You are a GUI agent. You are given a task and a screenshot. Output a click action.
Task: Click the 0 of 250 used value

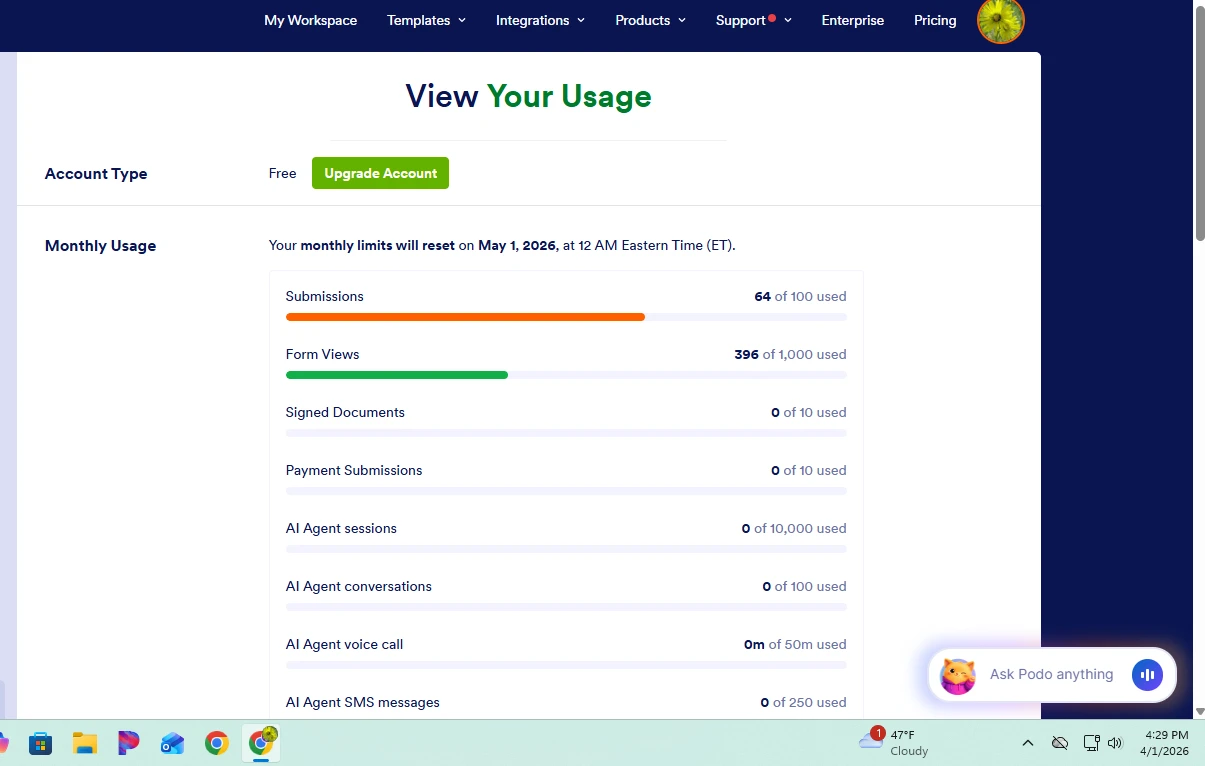pos(803,702)
